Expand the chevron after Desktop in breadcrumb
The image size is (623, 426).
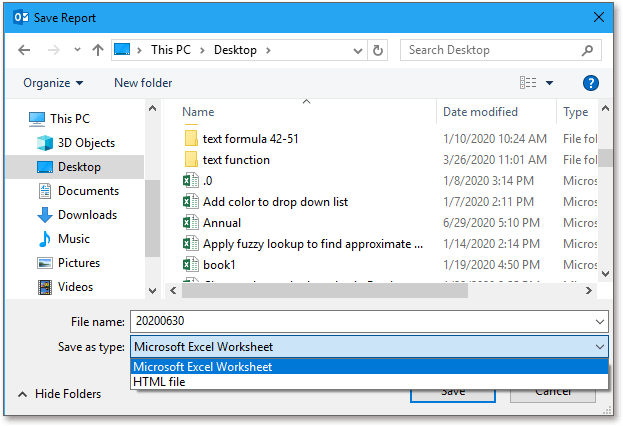click(268, 50)
